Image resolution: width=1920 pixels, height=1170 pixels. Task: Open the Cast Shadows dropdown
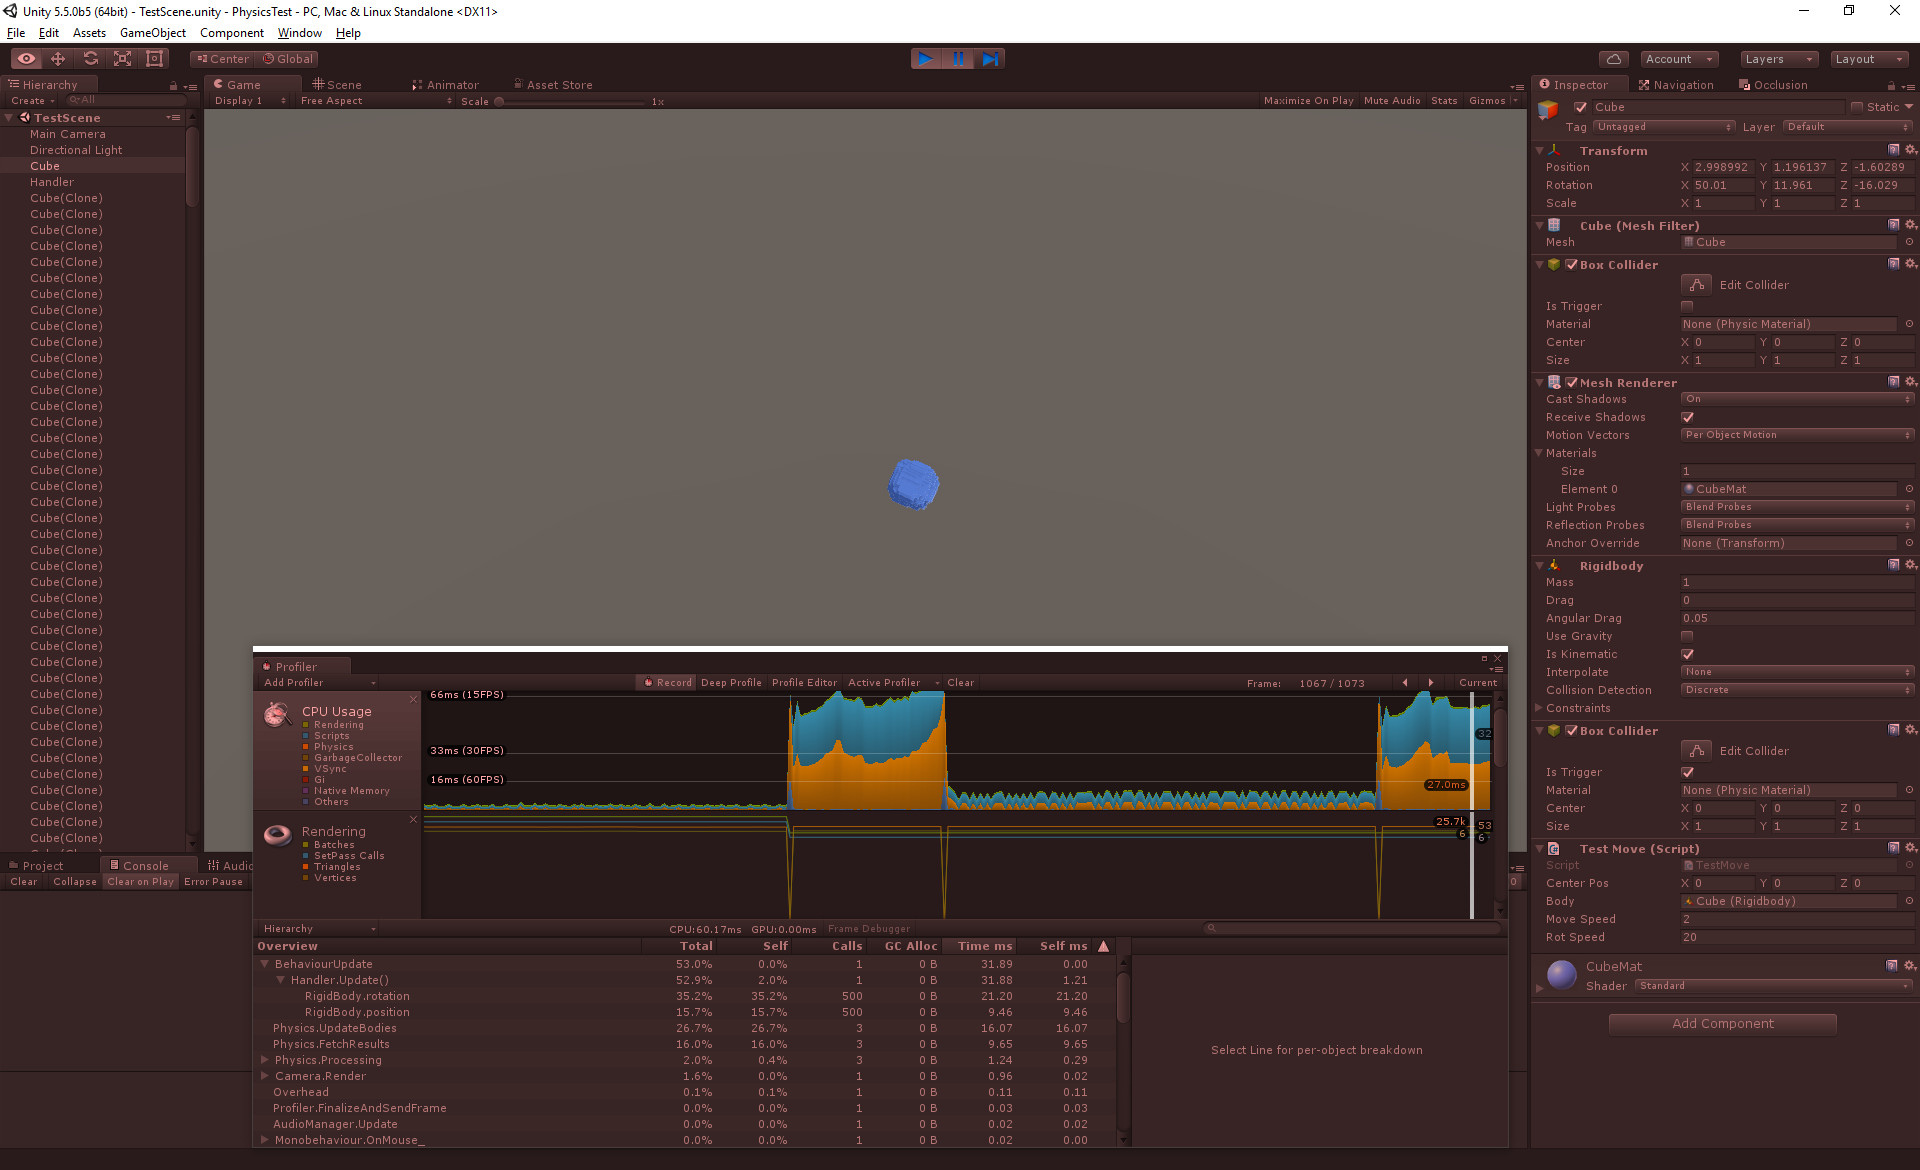1797,399
